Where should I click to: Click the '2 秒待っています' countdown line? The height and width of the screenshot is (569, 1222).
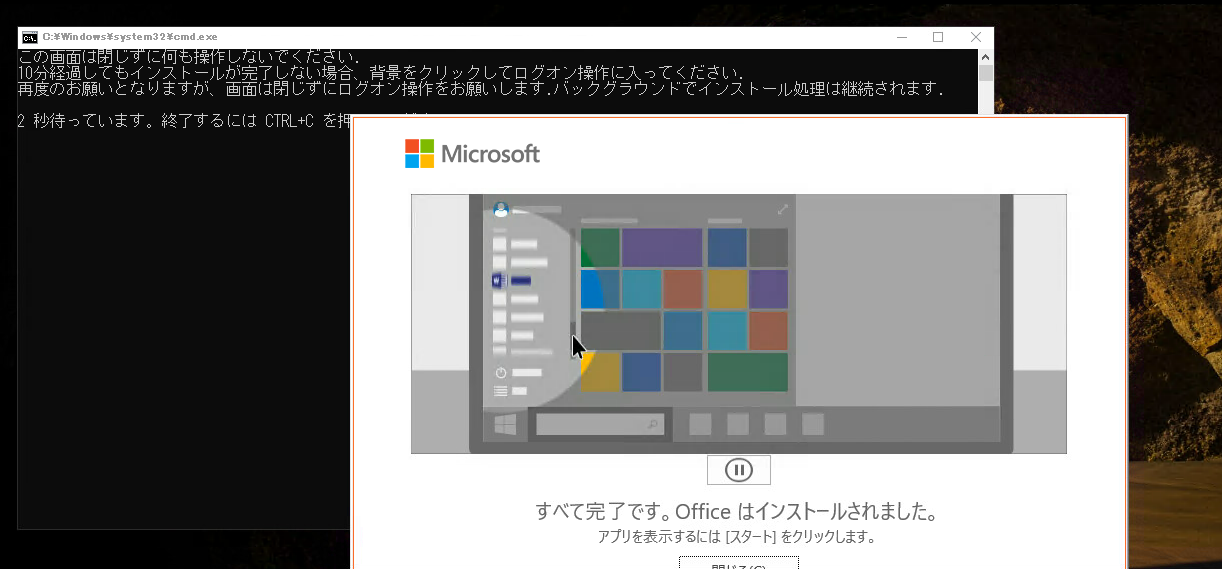(x=185, y=122)
